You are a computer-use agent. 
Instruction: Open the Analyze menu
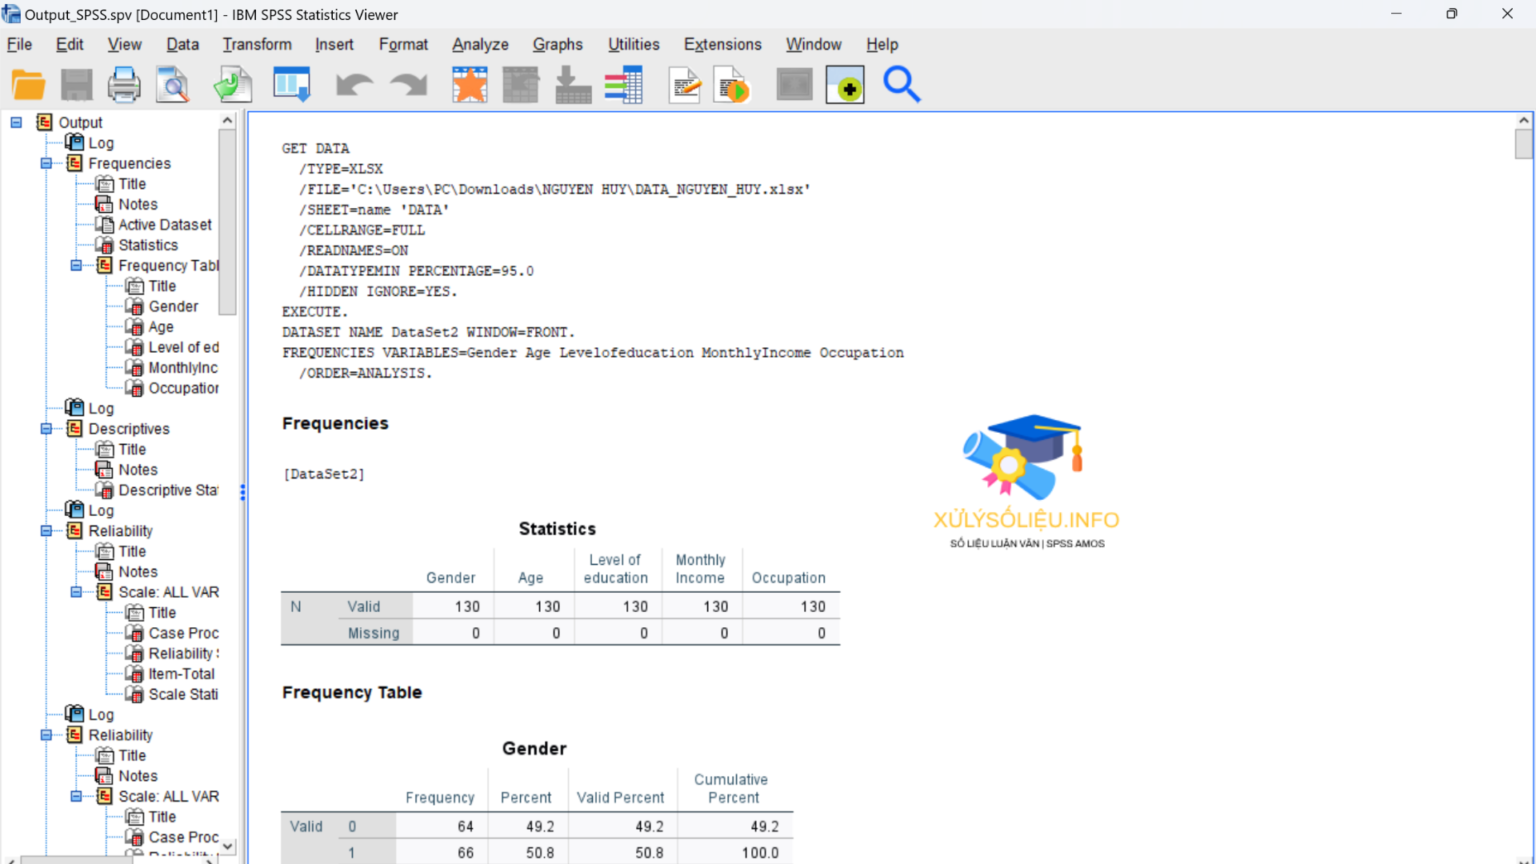tap(480, 44)
